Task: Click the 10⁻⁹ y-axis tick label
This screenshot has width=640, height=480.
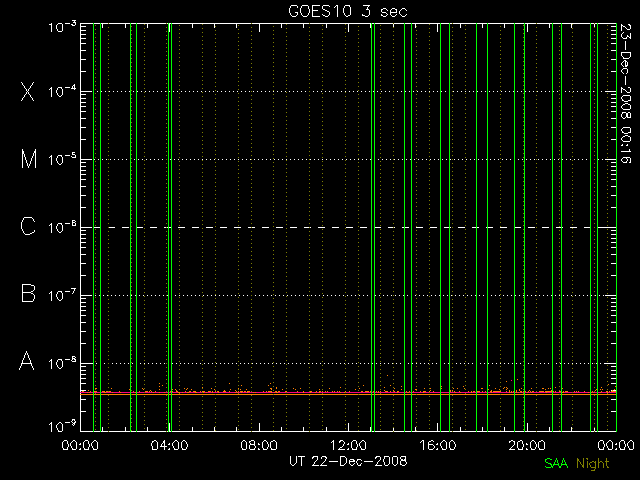Action: [x=62, y=427]
